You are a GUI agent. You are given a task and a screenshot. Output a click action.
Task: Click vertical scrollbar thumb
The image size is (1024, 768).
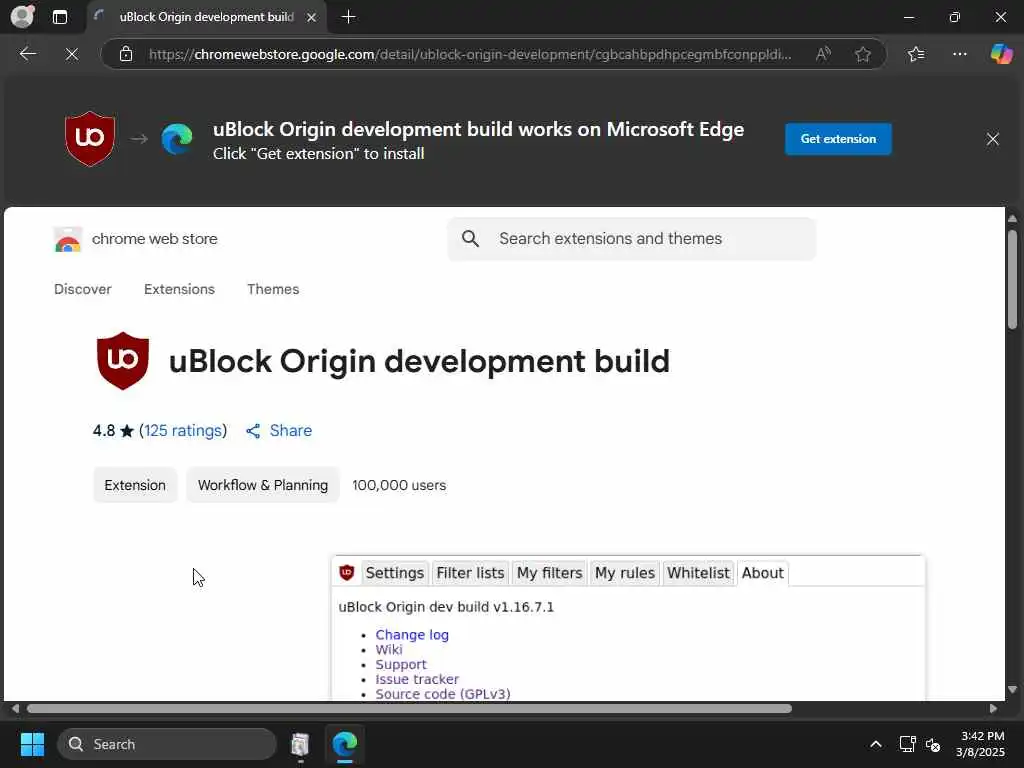click(1012, 280)
